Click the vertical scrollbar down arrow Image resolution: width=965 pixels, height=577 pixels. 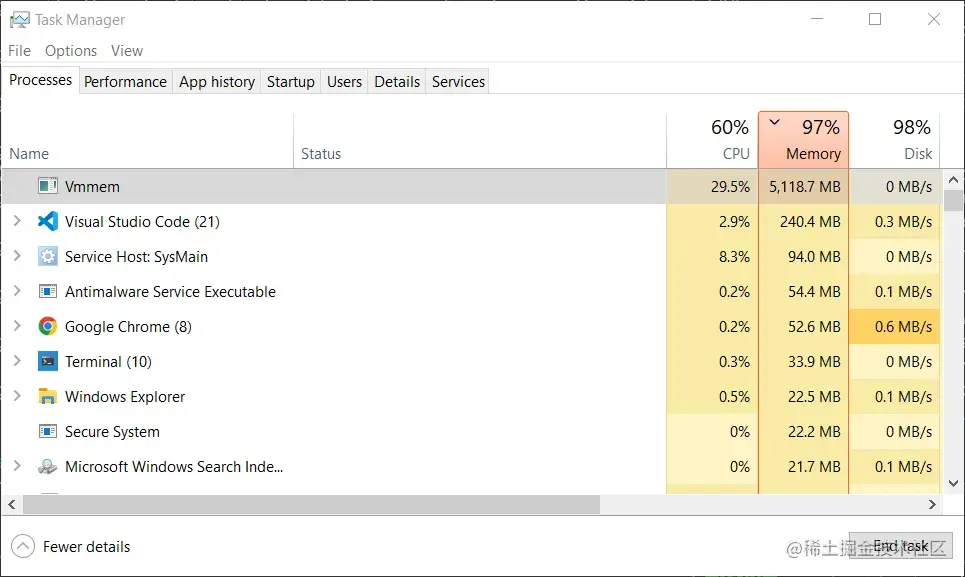[x=953, y=483]
